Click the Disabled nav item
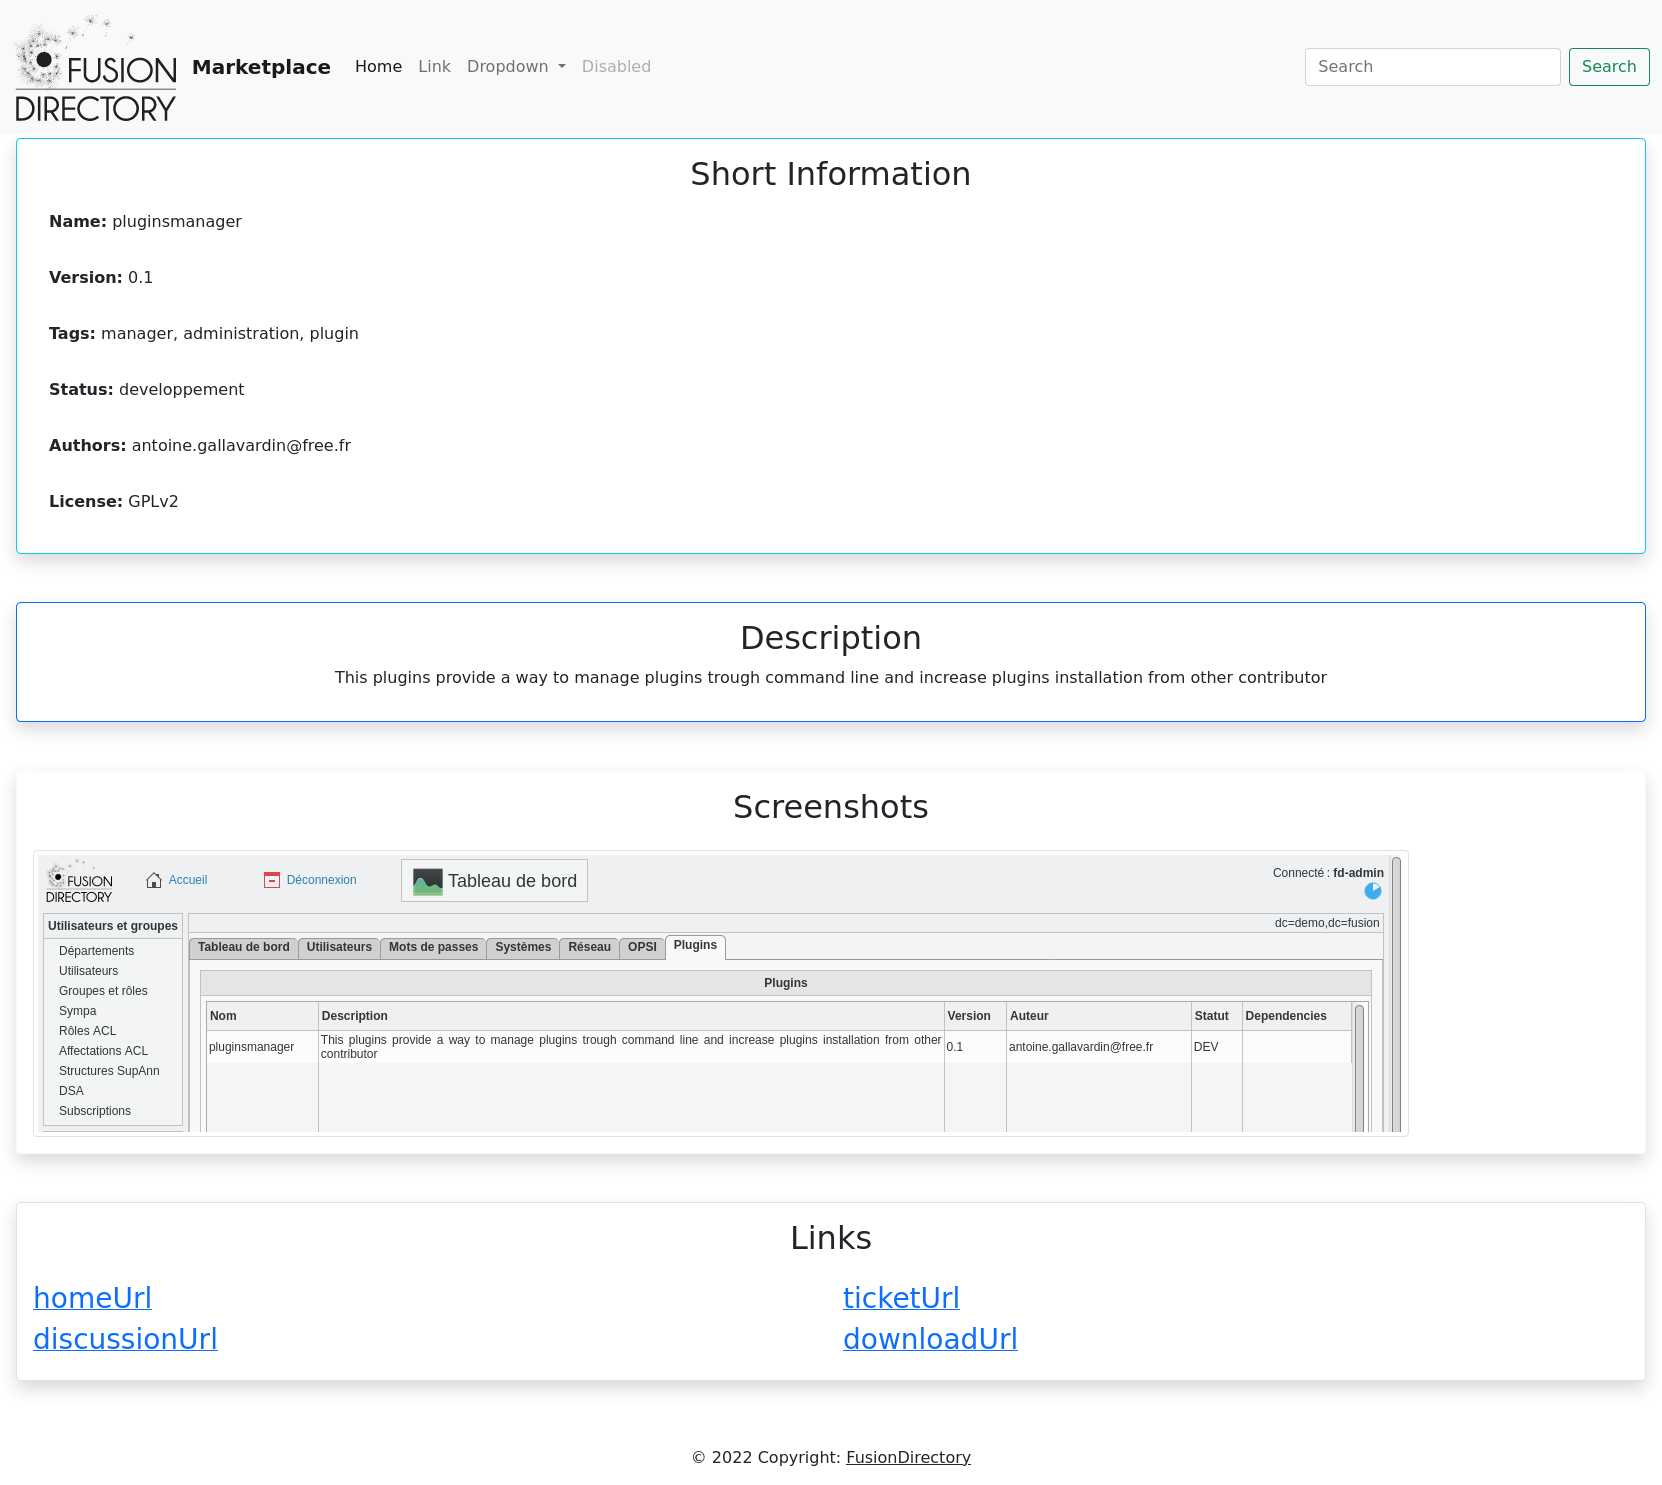1662x1485 pixels. point(616,67)
